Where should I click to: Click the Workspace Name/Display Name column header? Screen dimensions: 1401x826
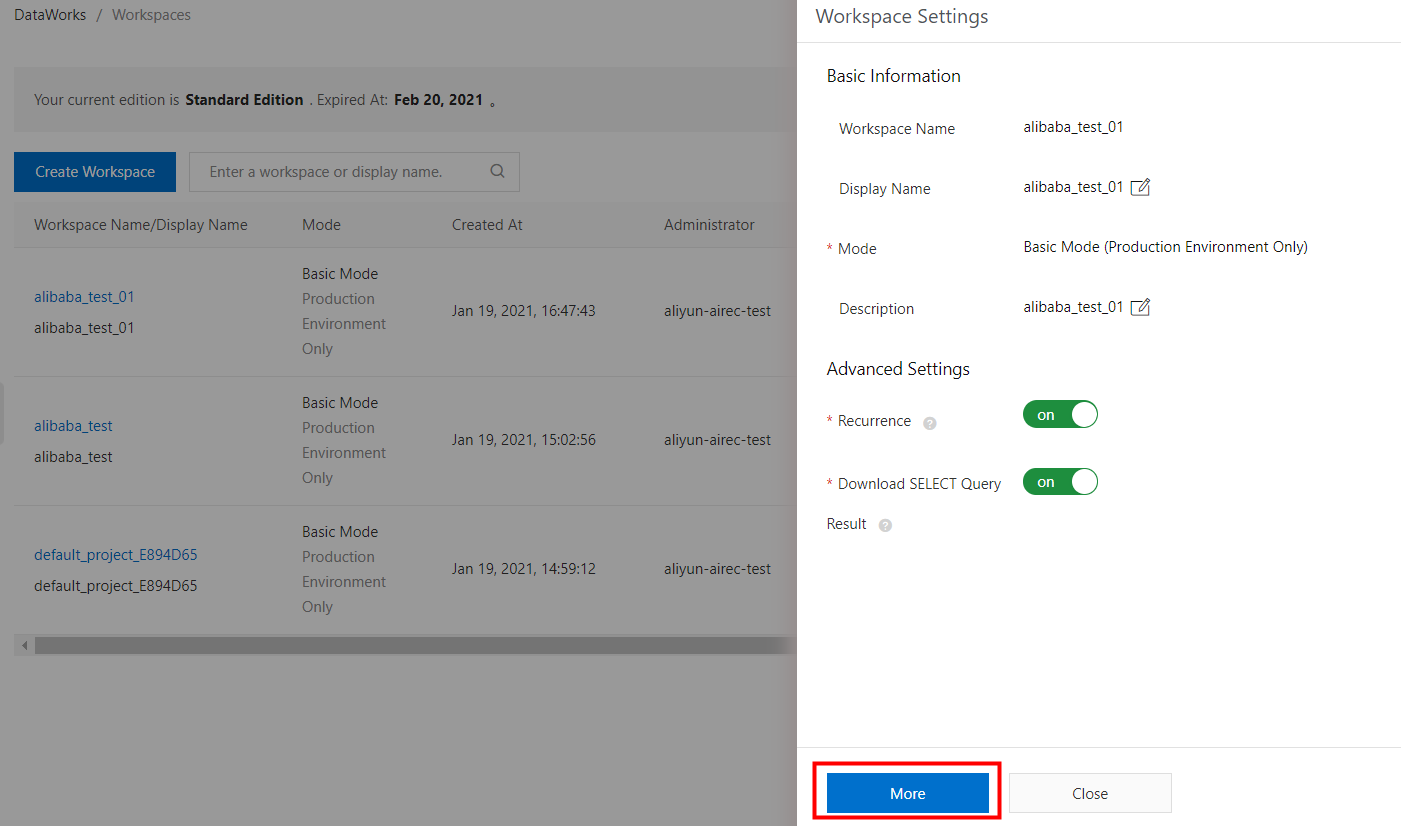pos(141,225)
